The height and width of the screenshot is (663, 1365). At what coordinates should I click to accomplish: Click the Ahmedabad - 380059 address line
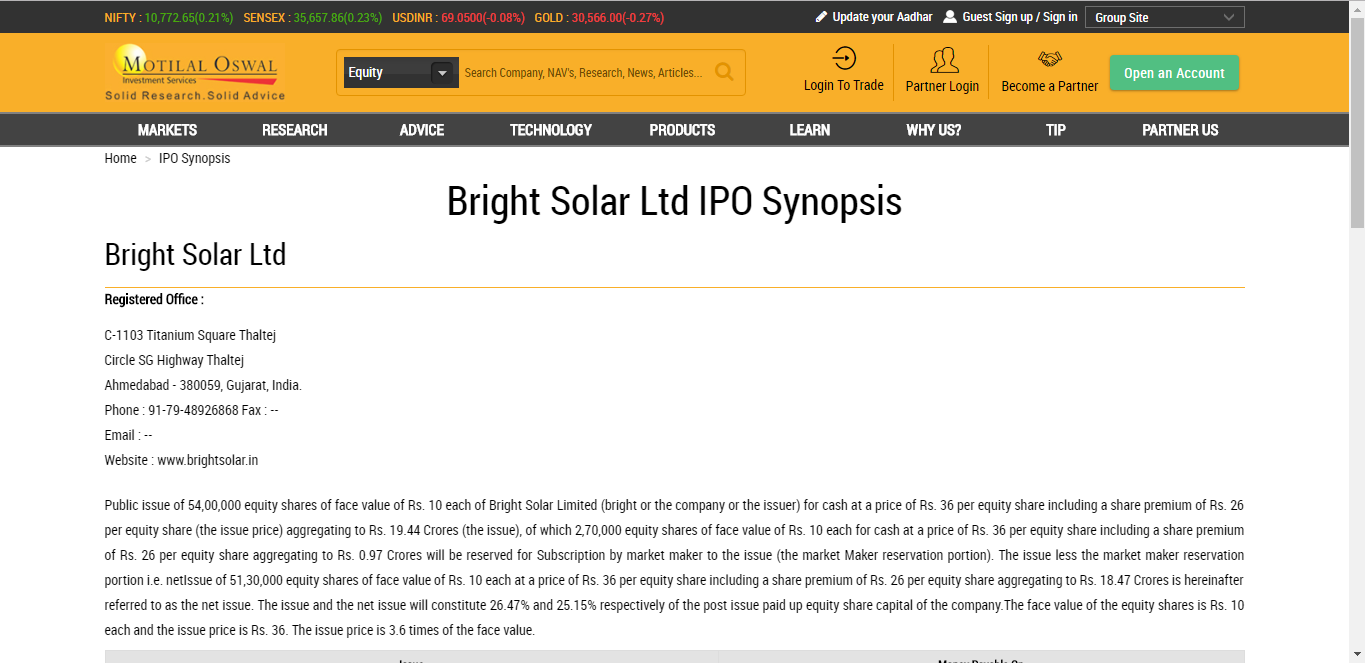pos(203,385)
